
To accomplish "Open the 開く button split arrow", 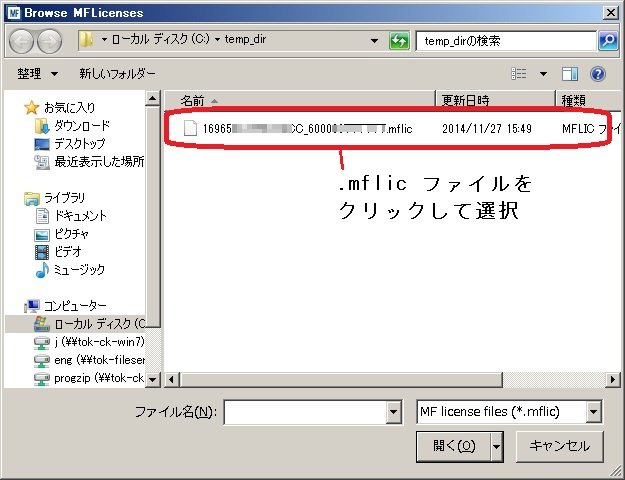I will tap(496, 447).
